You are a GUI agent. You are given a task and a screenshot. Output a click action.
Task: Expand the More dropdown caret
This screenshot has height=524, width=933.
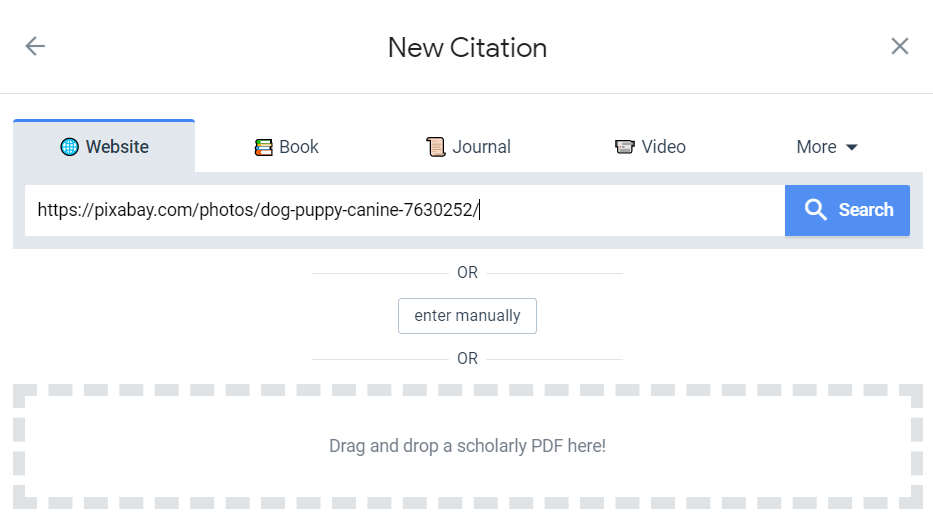[x=851, y=148]
